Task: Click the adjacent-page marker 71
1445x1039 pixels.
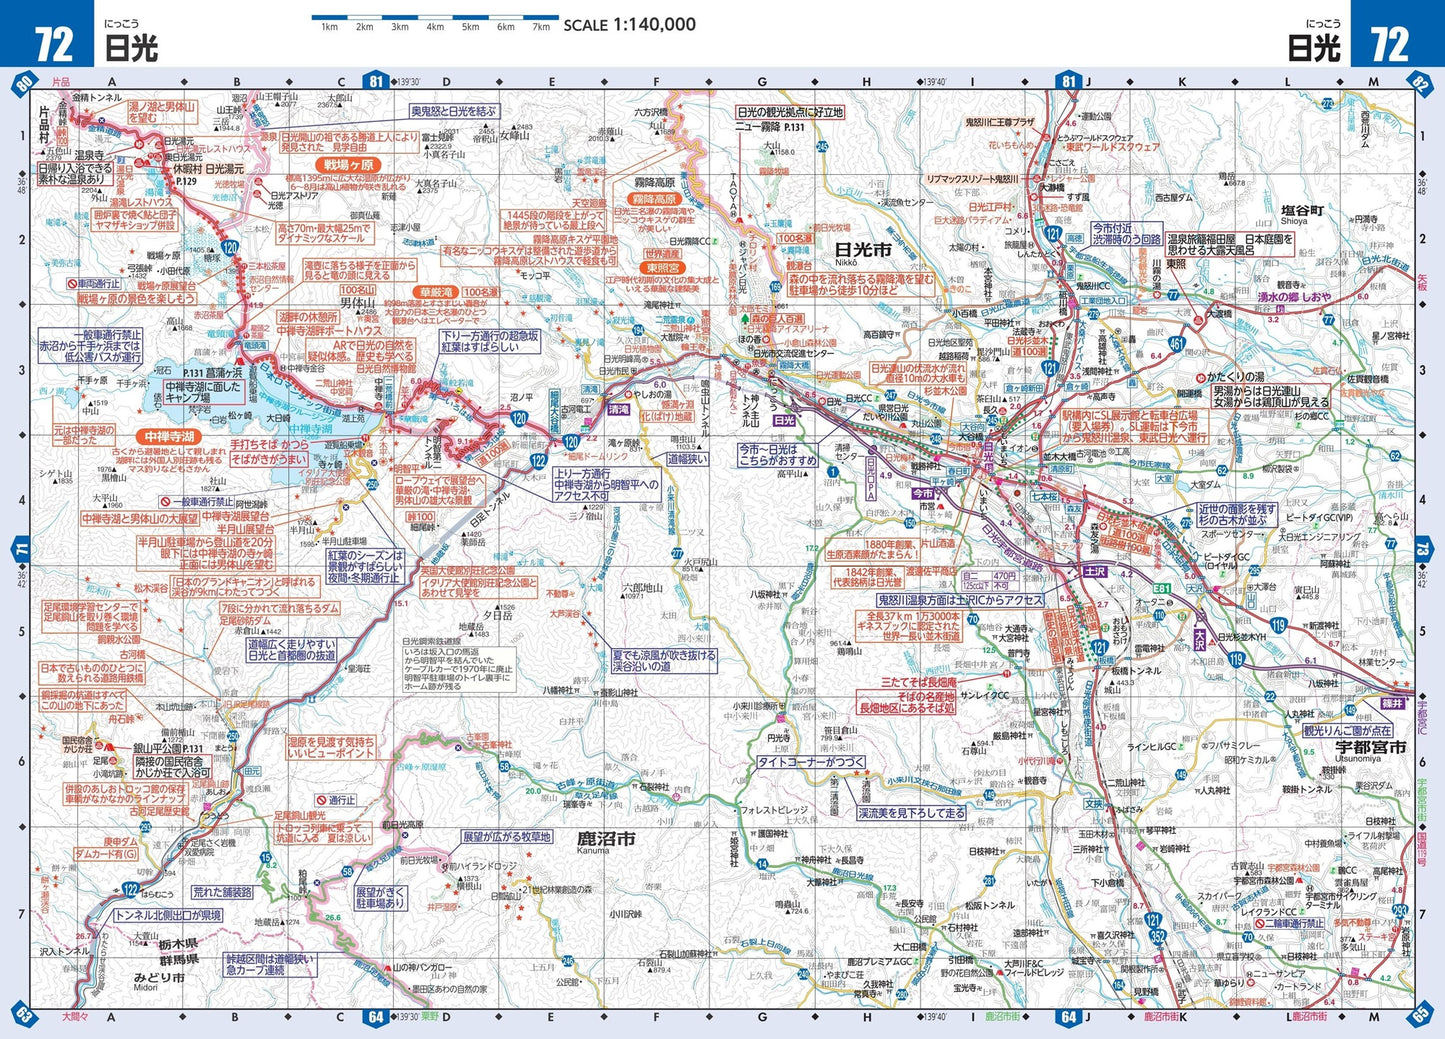Action: tap(21, 549)
